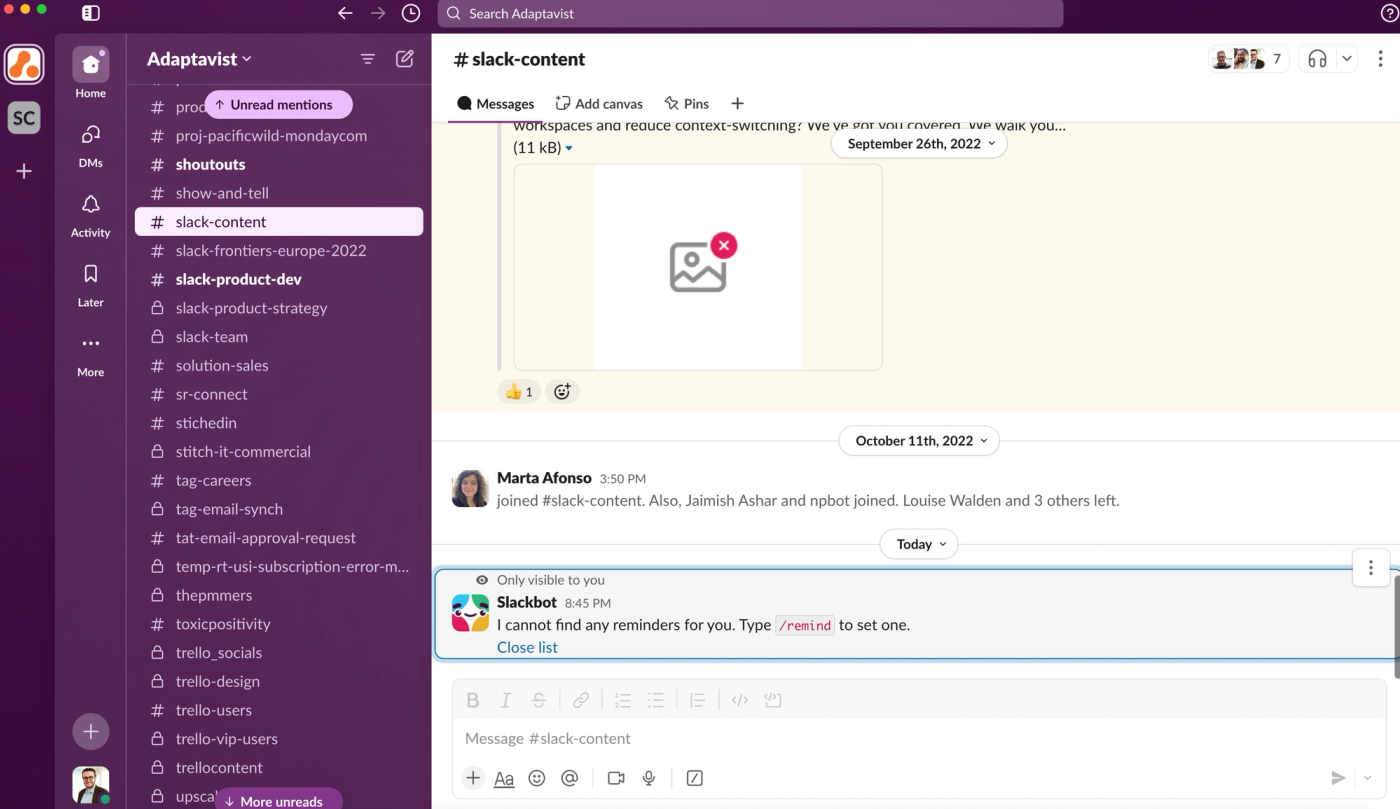Click the Search Adaptavist field
Viewport: 1400px width, 809px height.
click(750, 13)
